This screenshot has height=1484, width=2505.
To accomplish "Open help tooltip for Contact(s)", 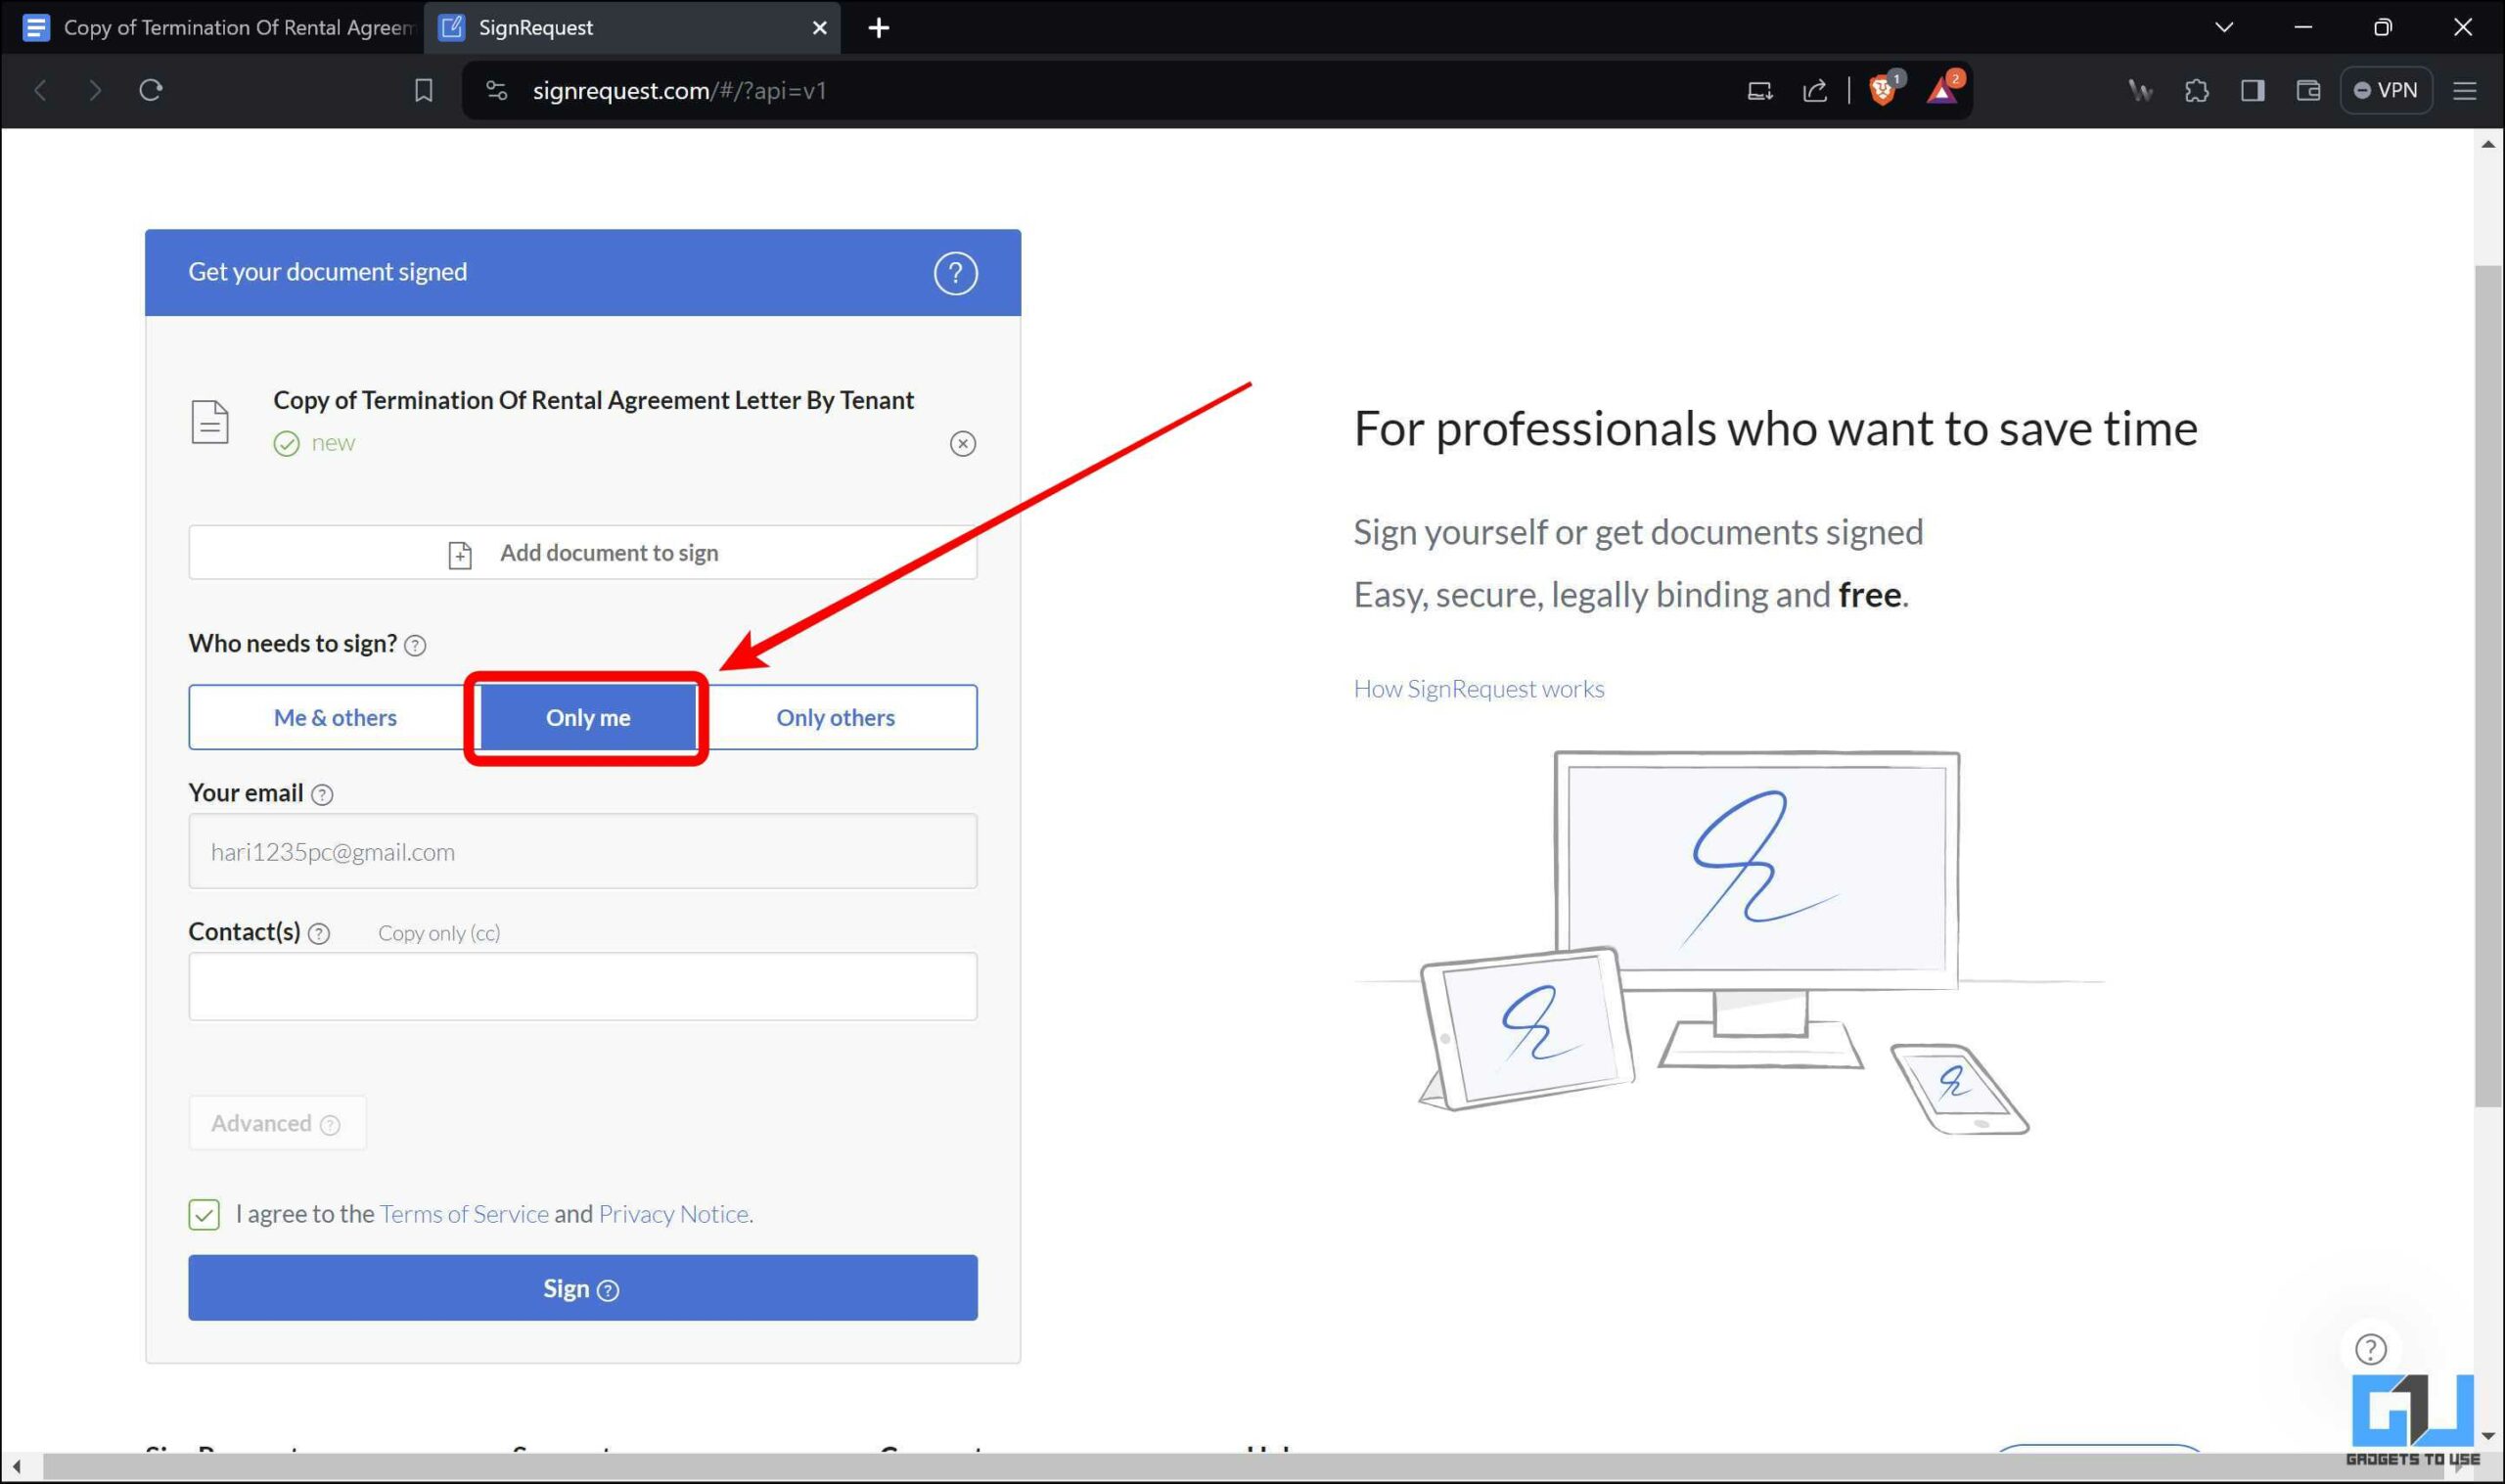I will (318, 933).
